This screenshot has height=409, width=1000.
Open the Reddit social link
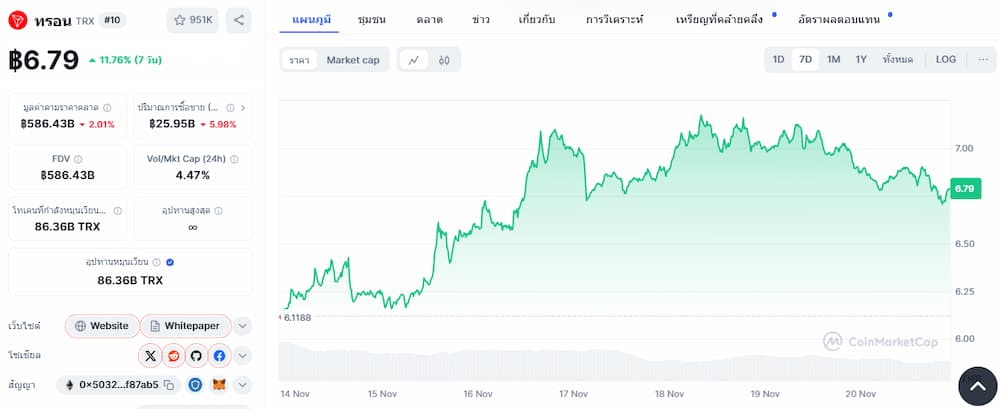tap(173, 355)
